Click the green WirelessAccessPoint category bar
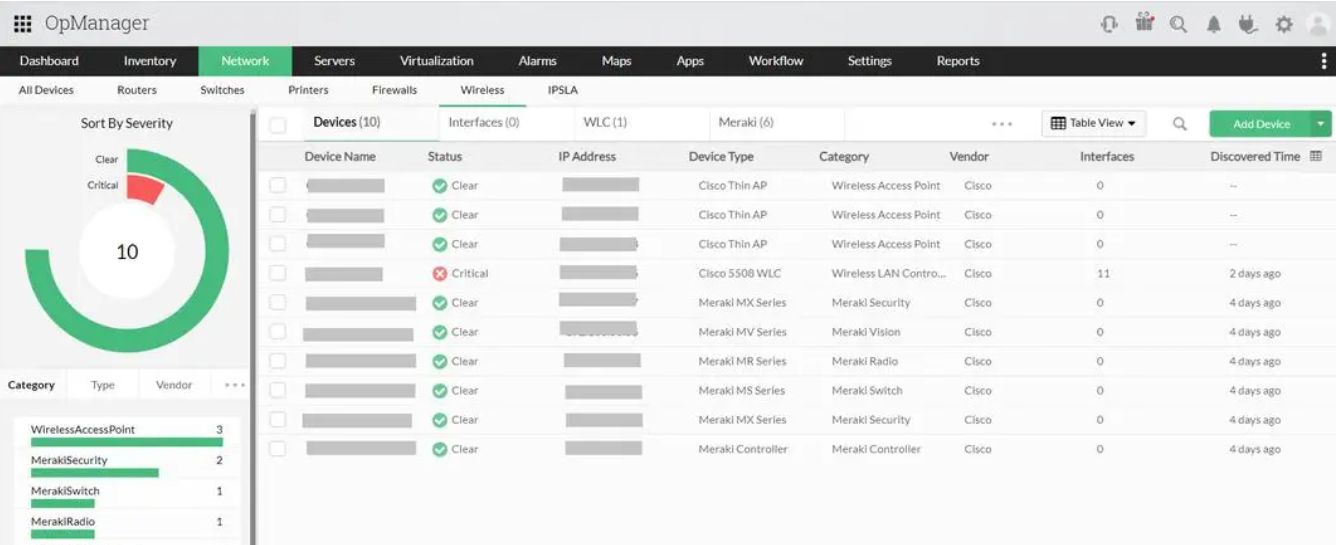 [x=127, y=442]
